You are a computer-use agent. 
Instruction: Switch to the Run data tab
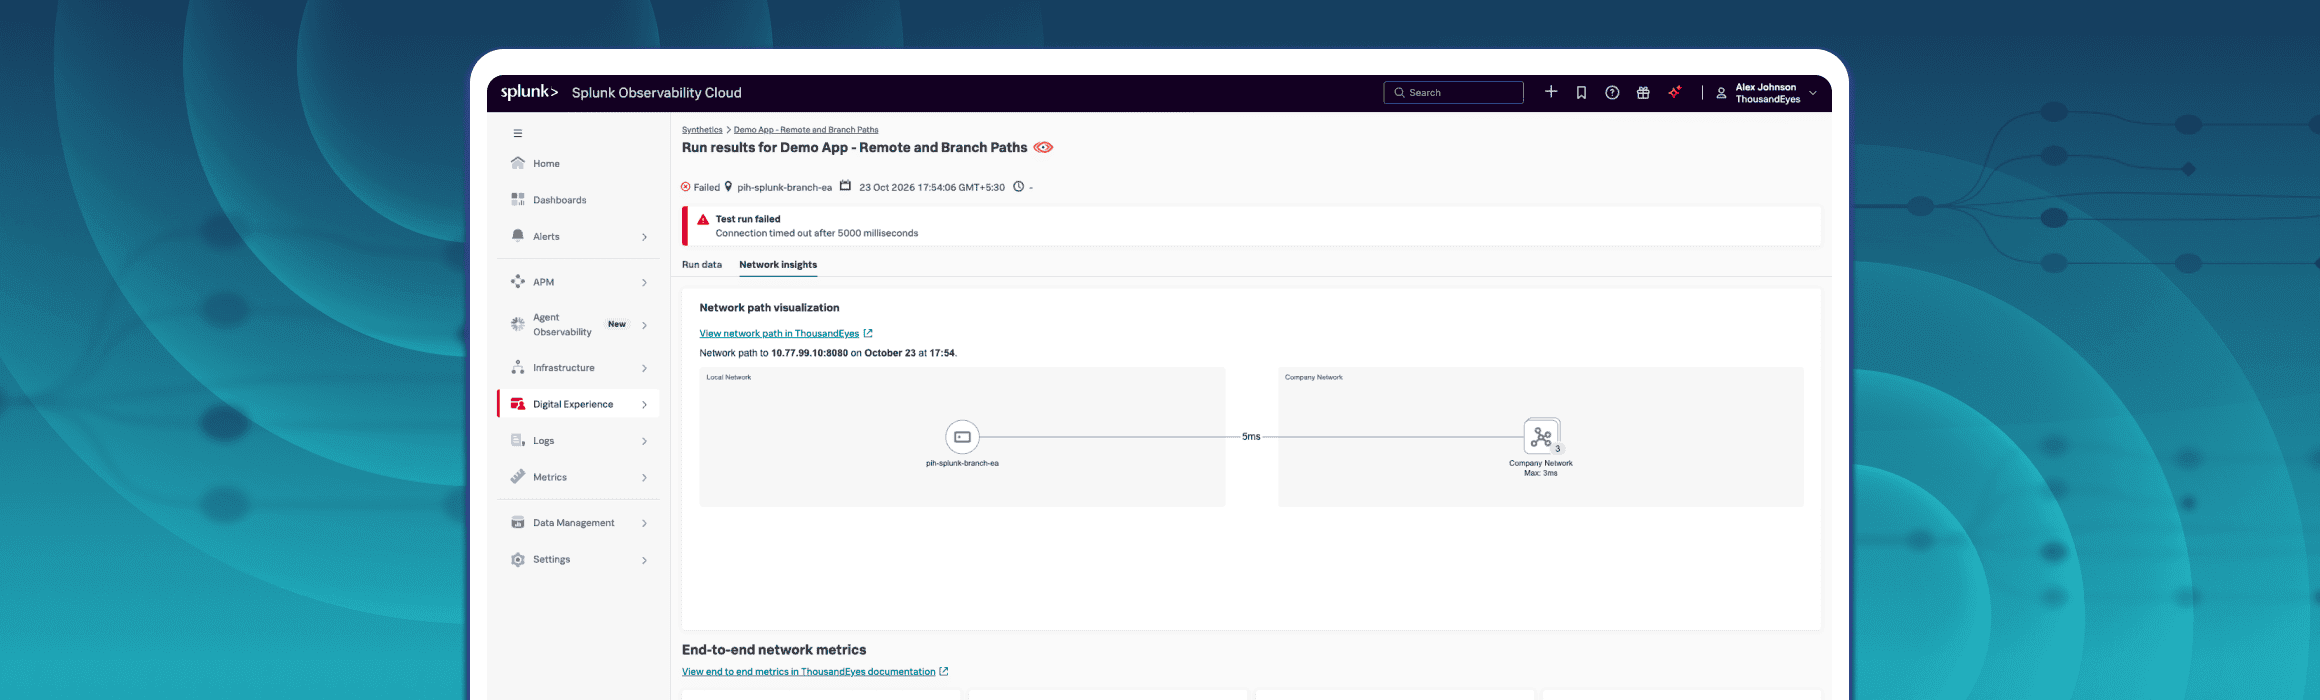click(x=702, y=265)
